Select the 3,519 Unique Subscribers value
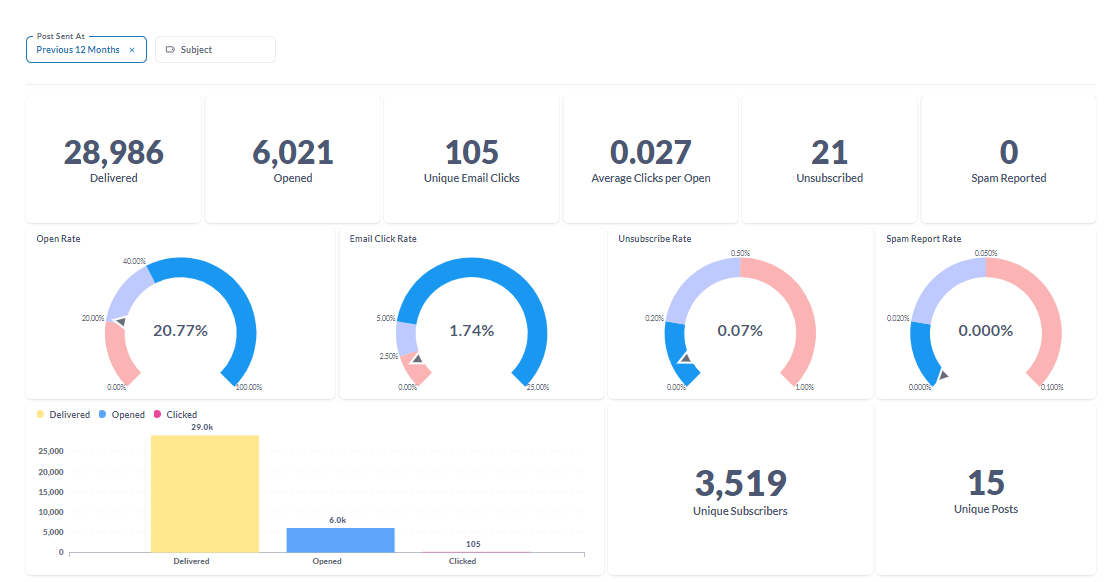The height and width of the screenshot is (582, 1112). (x=740, y=484)
